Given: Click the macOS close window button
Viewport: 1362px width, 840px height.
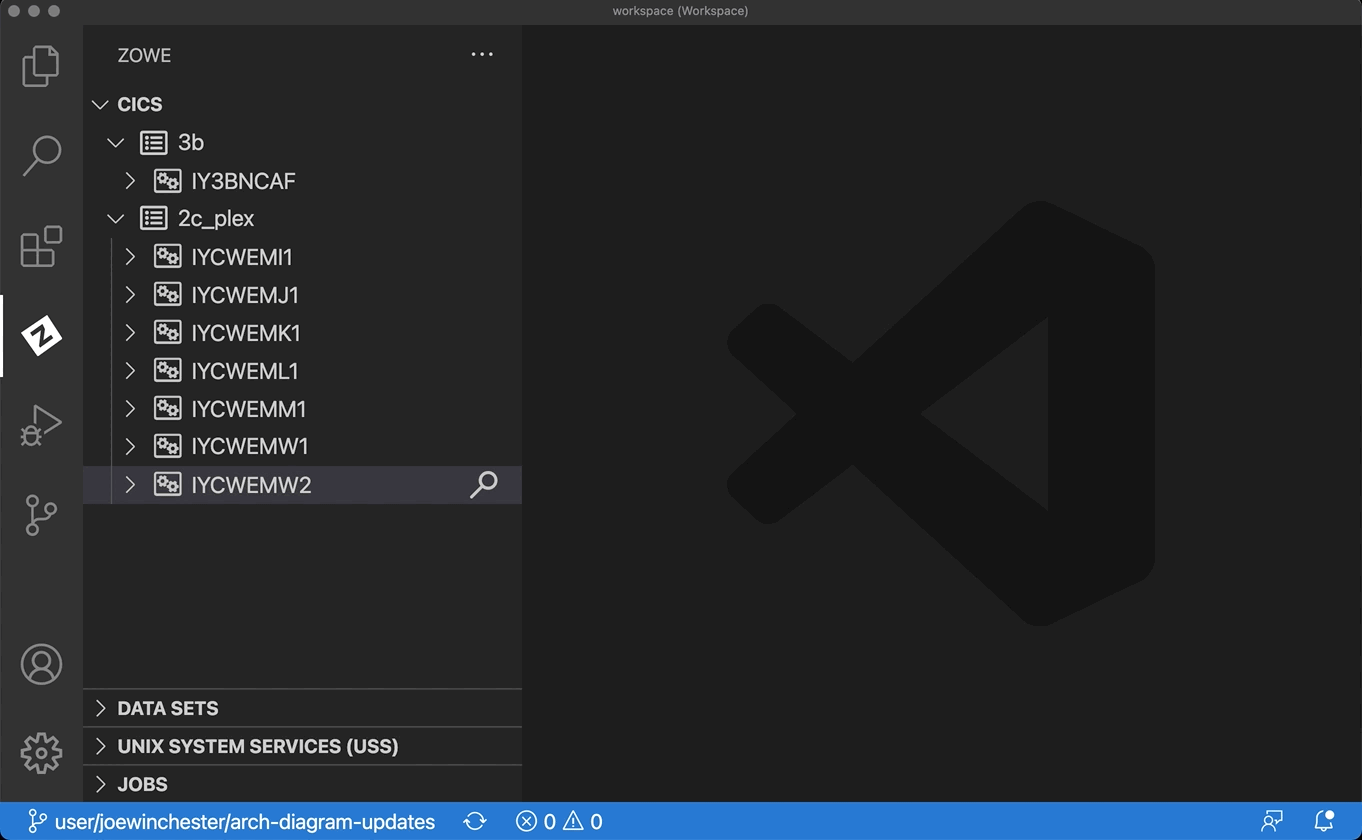Looking at the screenshot, I should point(14,11).
